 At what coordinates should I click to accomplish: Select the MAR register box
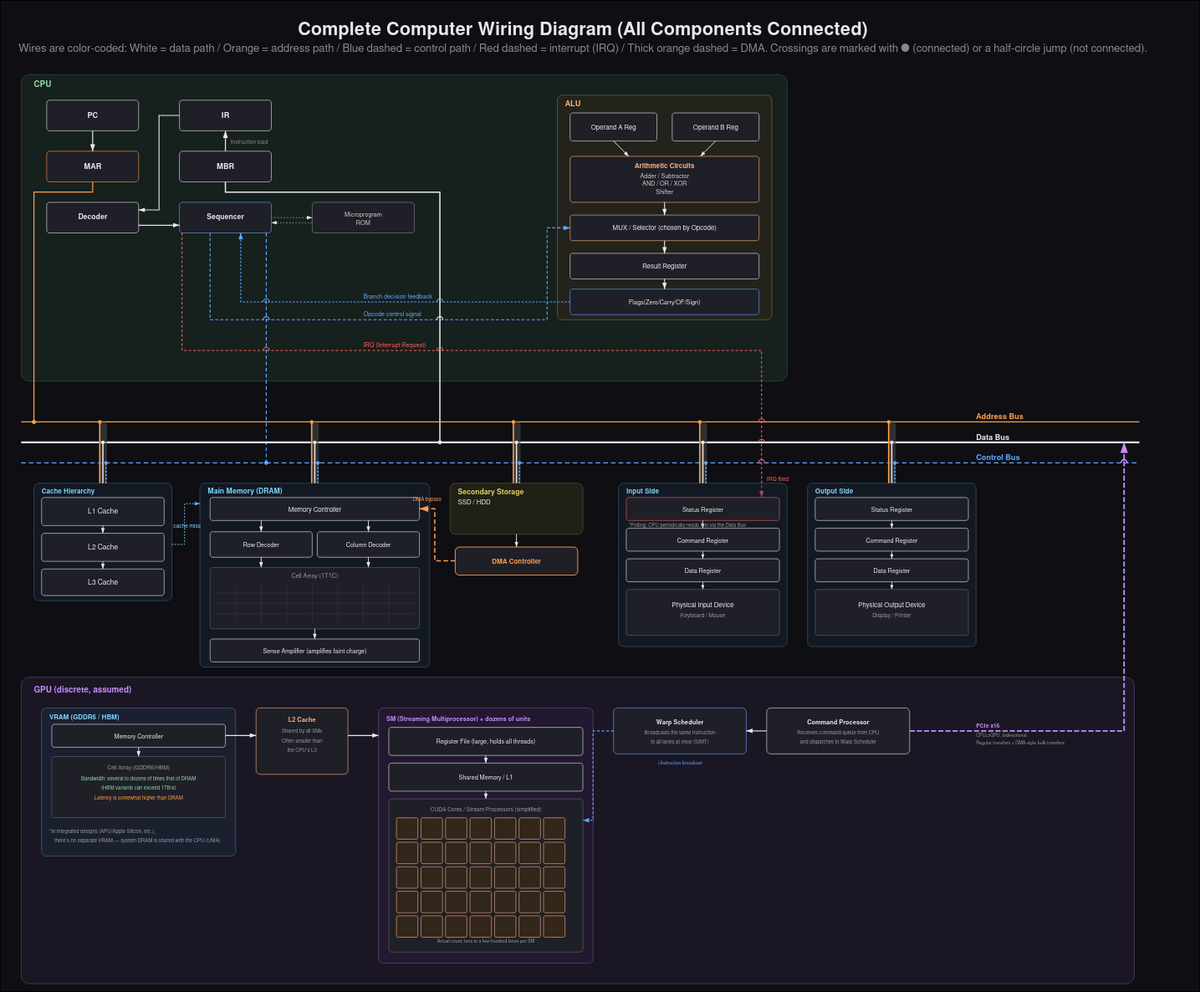click(x=92, y=166)
